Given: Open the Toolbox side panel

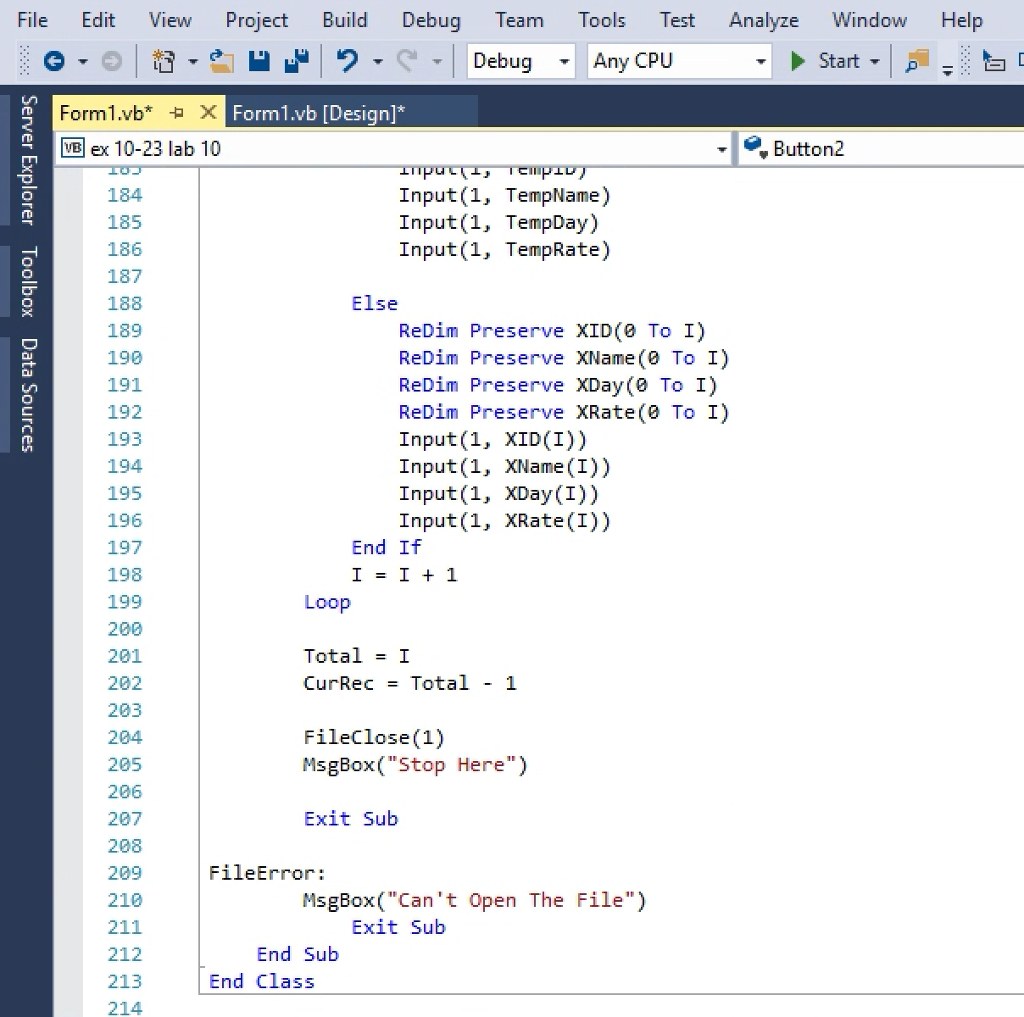Looking at the screenshot, I should tap(28, 281).
